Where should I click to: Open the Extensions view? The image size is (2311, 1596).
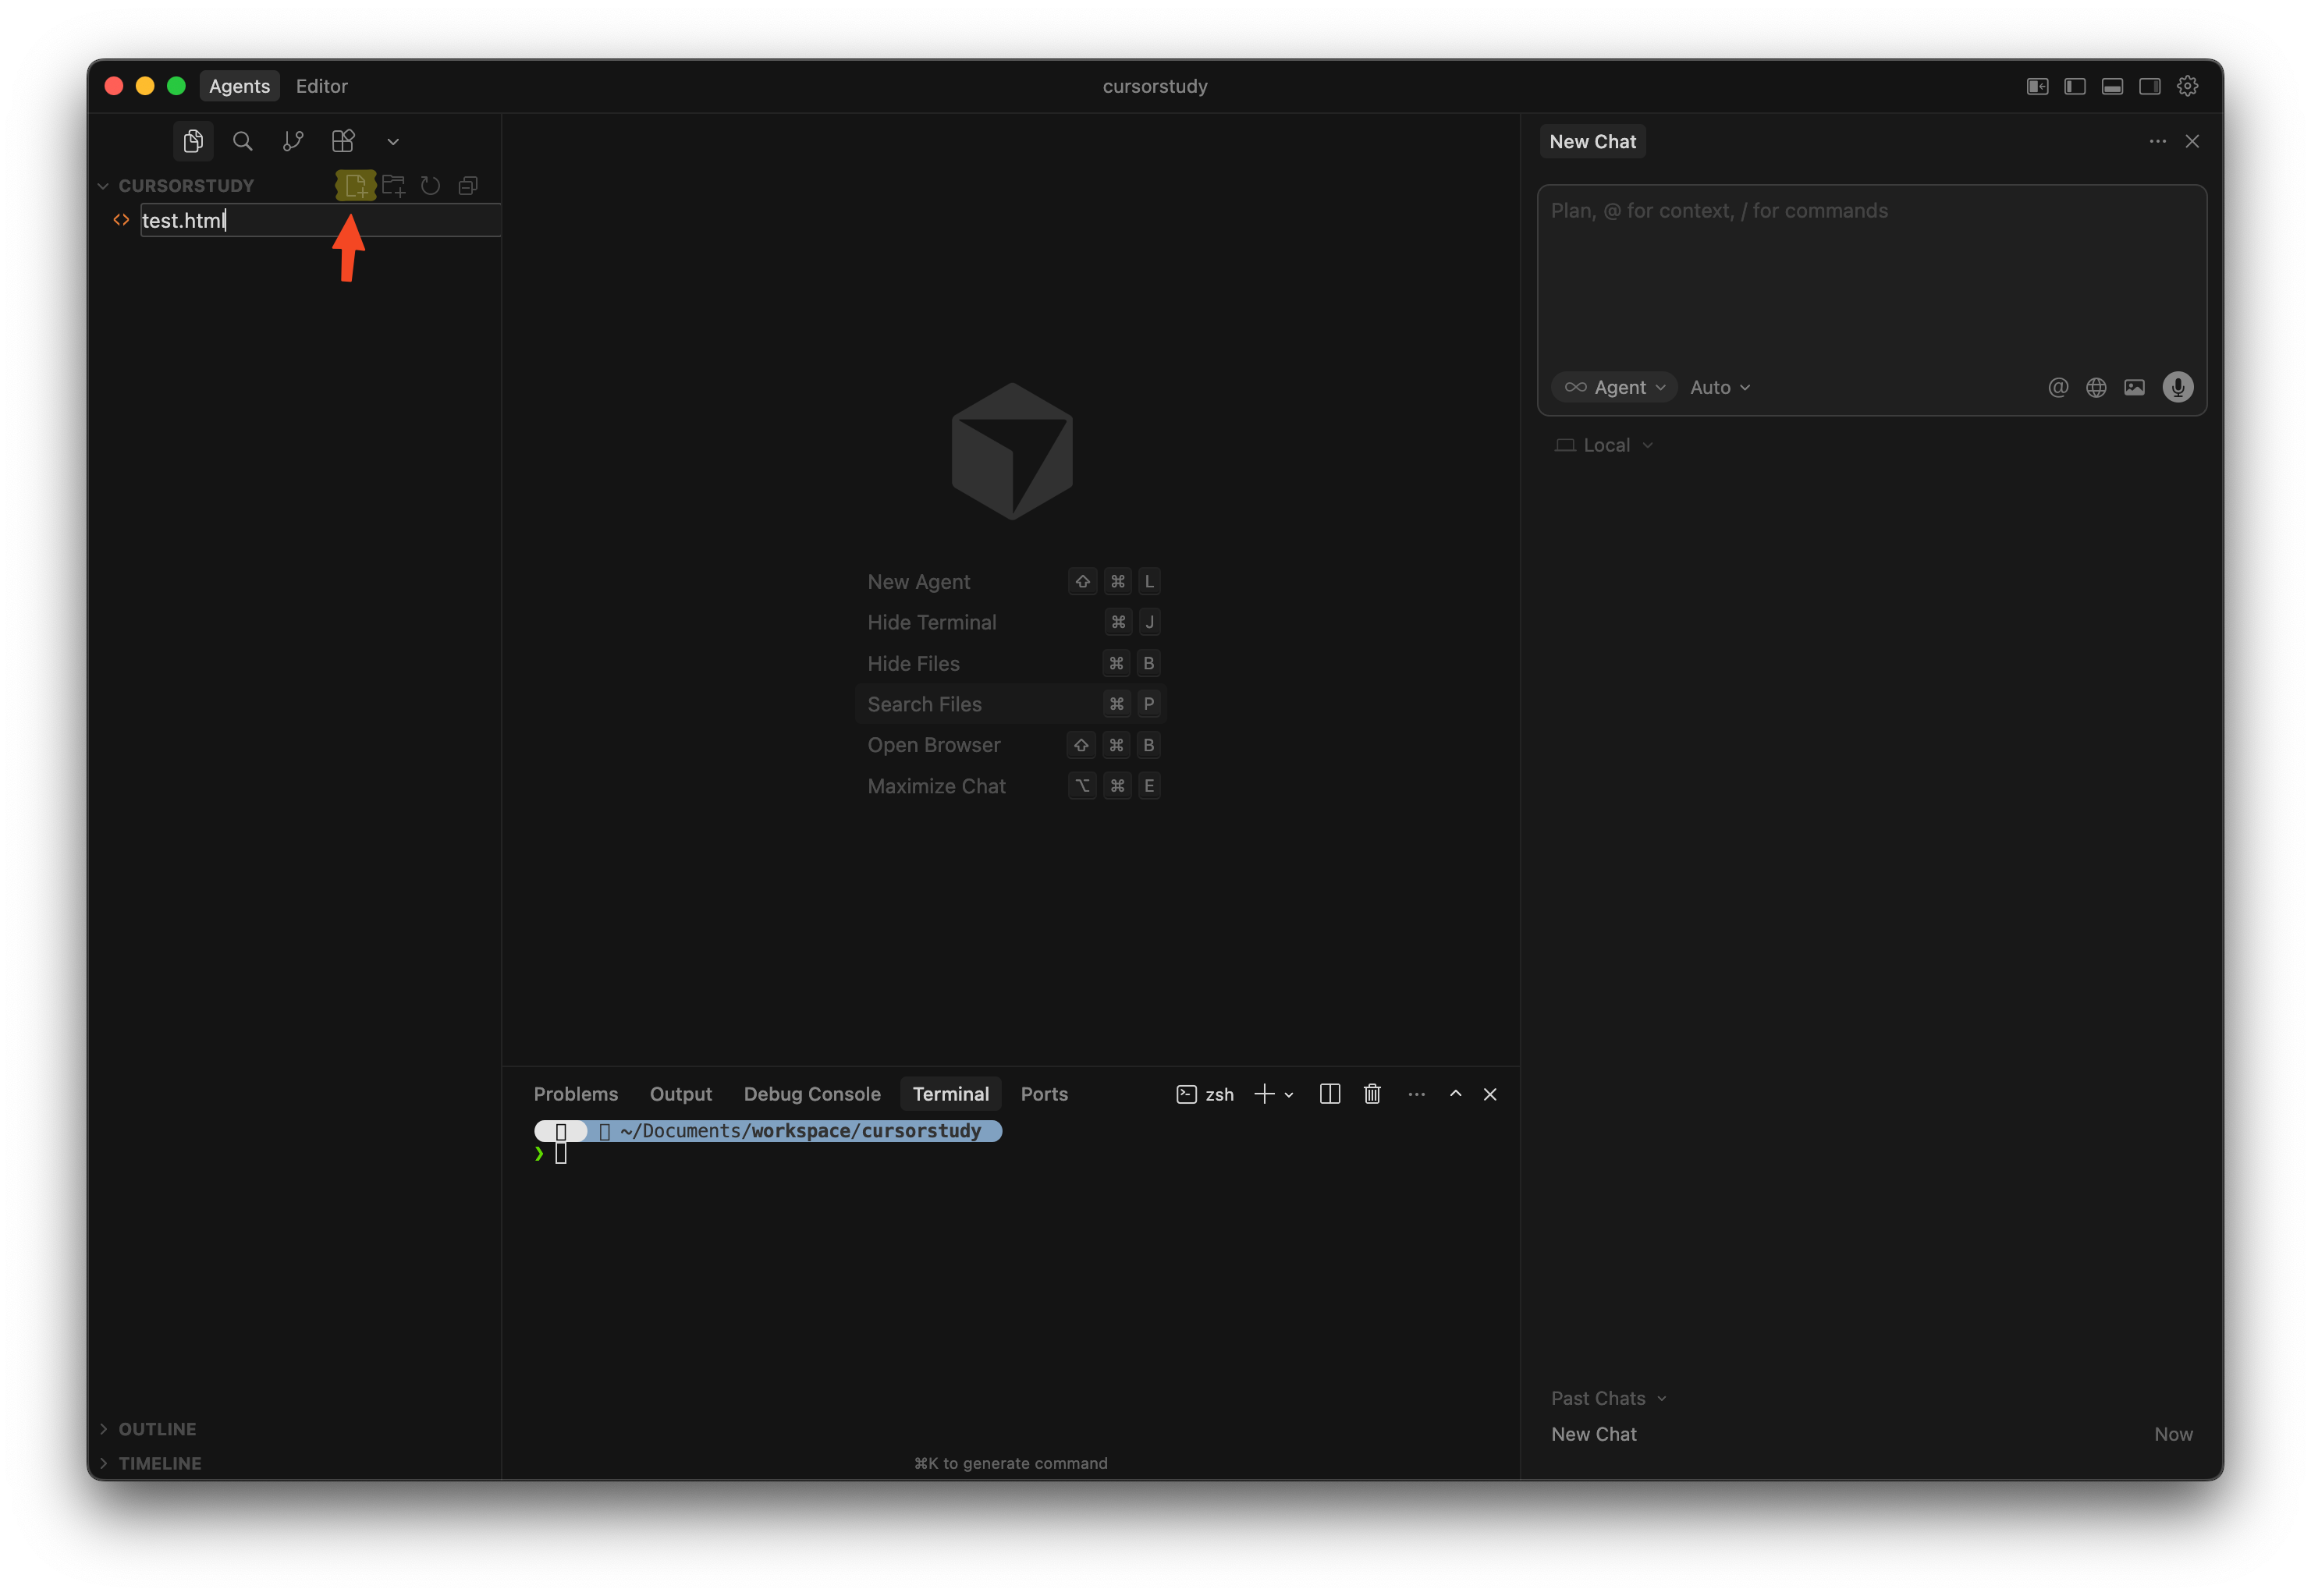coord(343,141)
